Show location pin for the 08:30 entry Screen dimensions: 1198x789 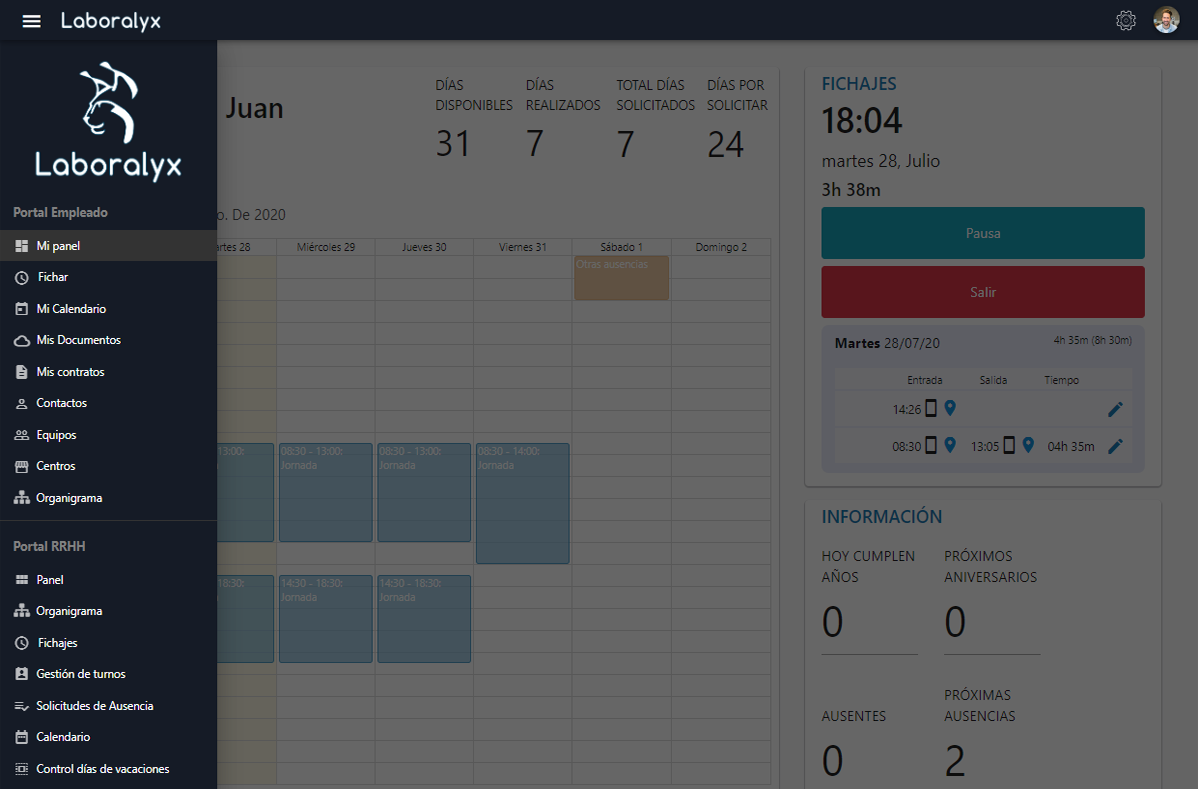point(950,445)
